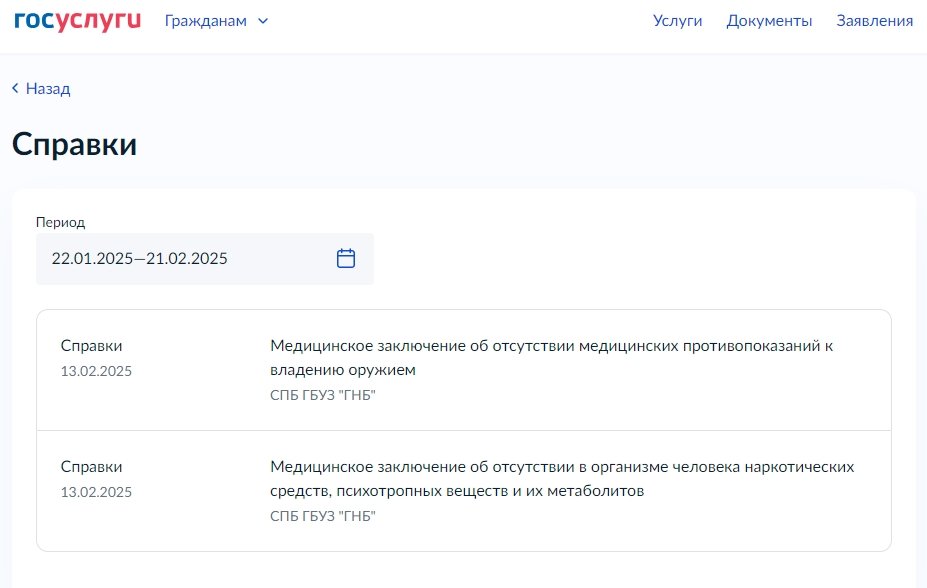Select the date 13.02.2025 in the second row
This screenshot has width=927, height=588.
pyautogui.click(x=96, y=492)
